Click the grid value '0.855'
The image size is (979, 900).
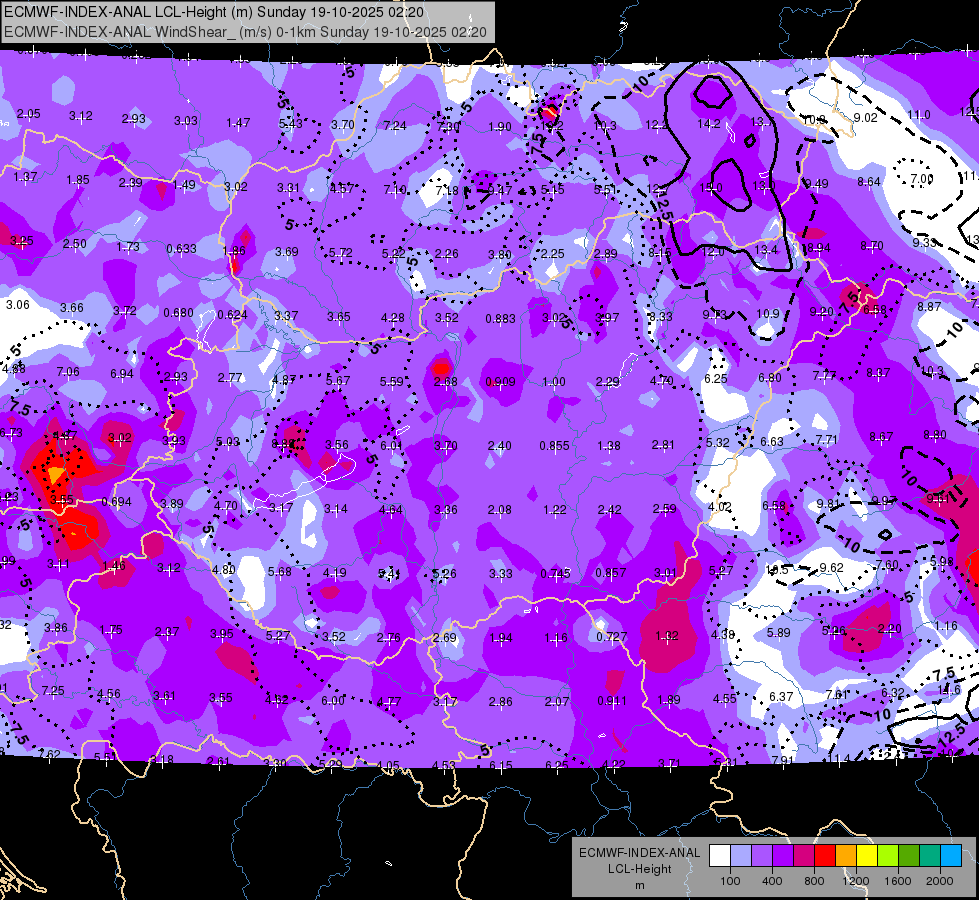[554, 445]
